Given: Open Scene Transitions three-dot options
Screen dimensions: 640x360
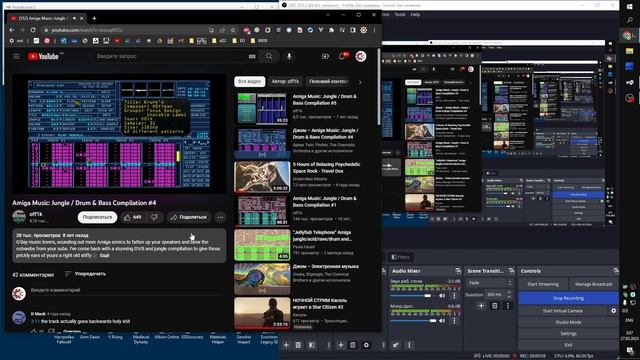Looking at the screenshot, I should (x=508, y=306).
